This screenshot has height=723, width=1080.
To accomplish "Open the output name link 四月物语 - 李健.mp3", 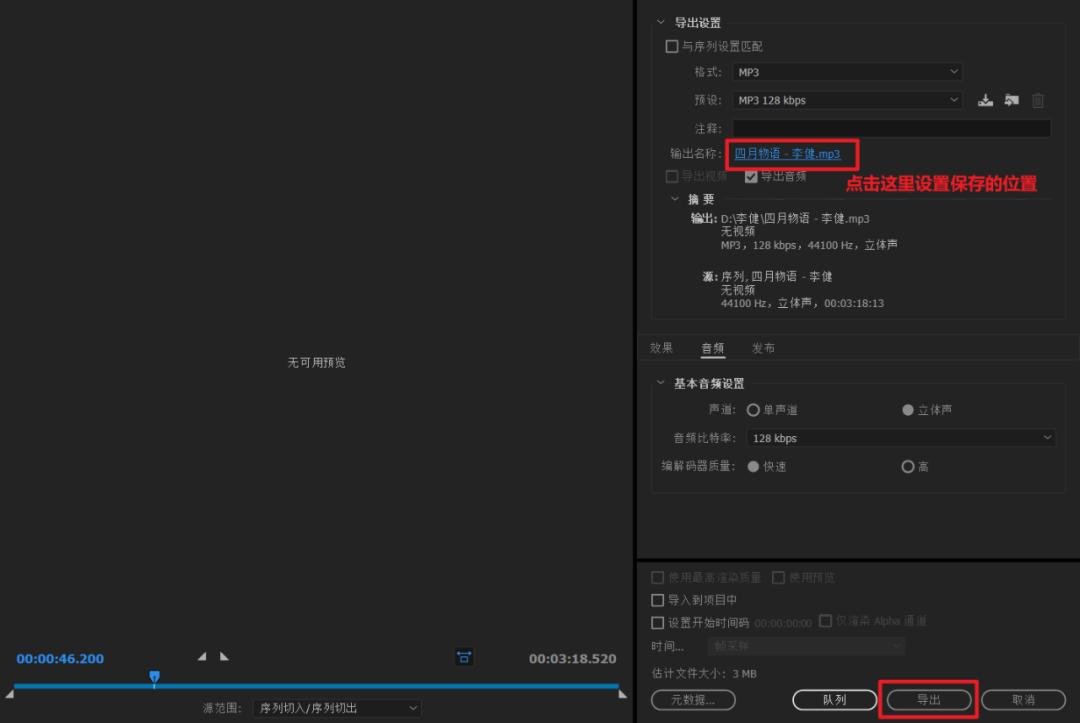I will (x=791, y=155).
